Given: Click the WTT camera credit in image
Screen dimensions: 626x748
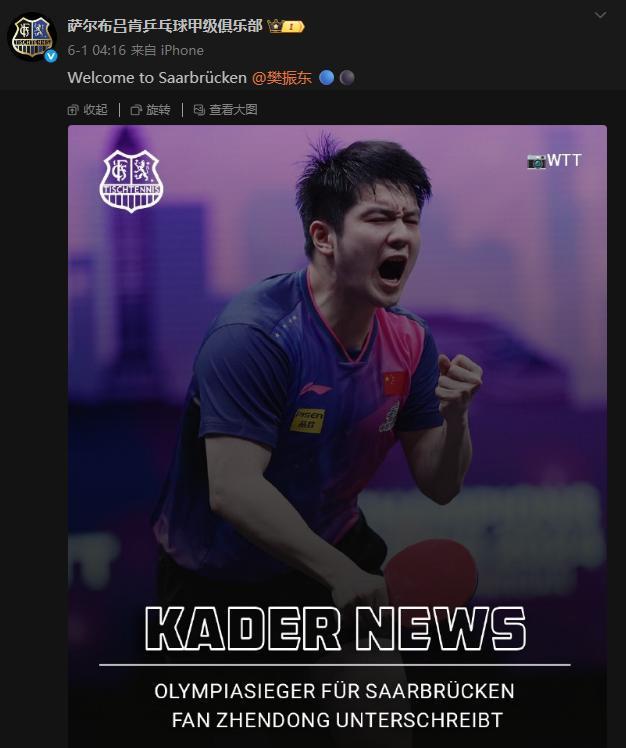Looking at the screenshot, I should 554,160.
